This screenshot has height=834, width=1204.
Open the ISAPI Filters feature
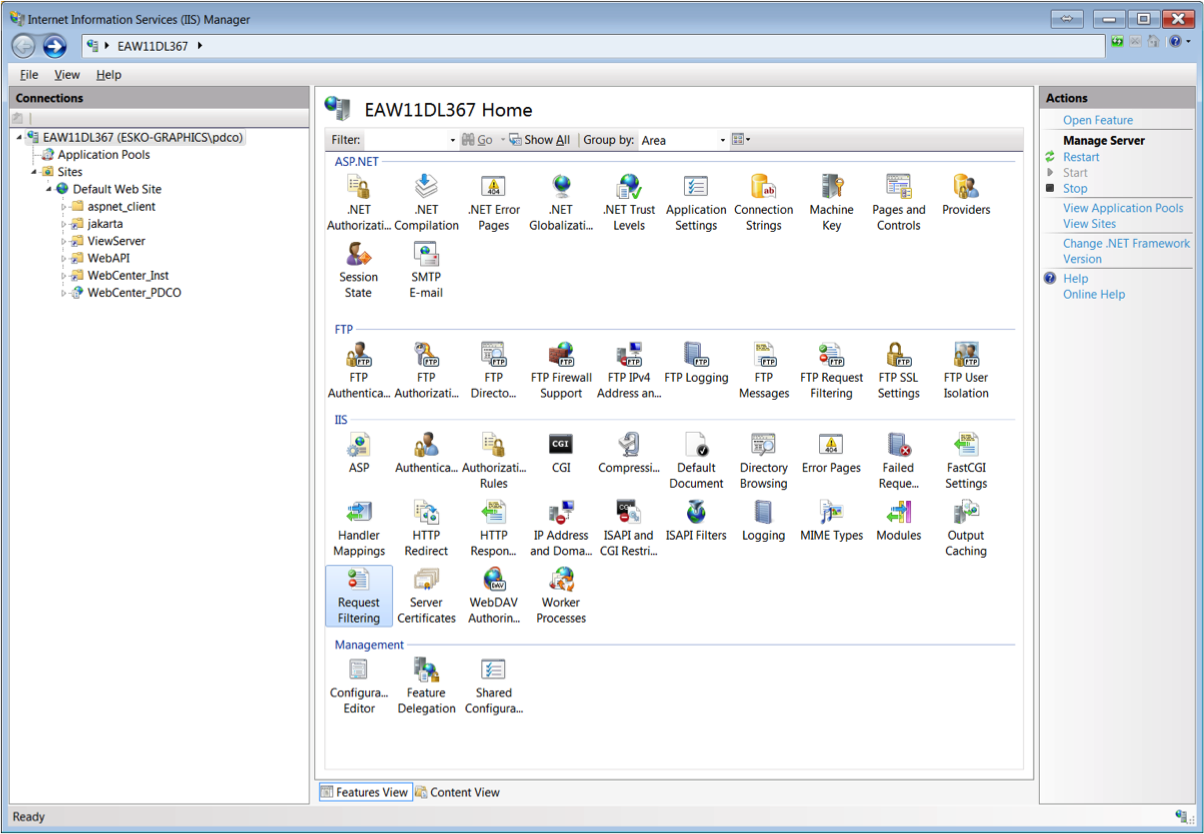coord(696,522)
